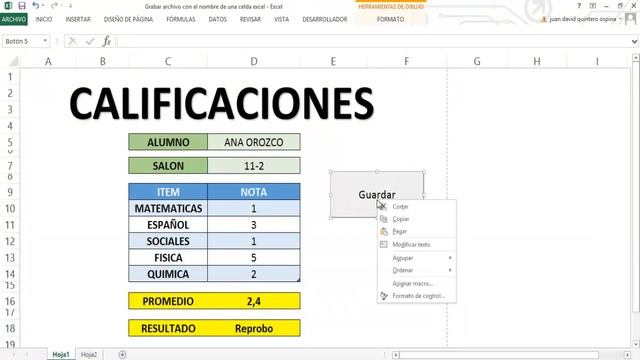The height and width of the screenshot is (360, 640).
Task: Open the DISEÑO DE PÁGINA tab
Action: coord(128,19)
